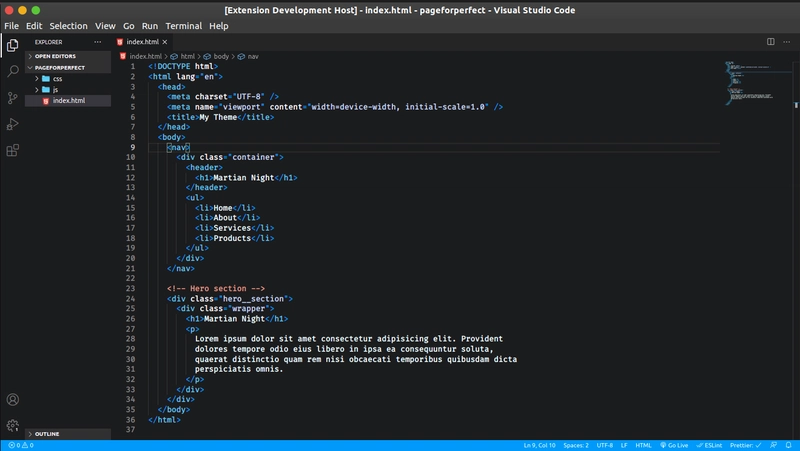The image size is (800, 451).
Task: Expand the js folder
Action: [x=68, y=89]
